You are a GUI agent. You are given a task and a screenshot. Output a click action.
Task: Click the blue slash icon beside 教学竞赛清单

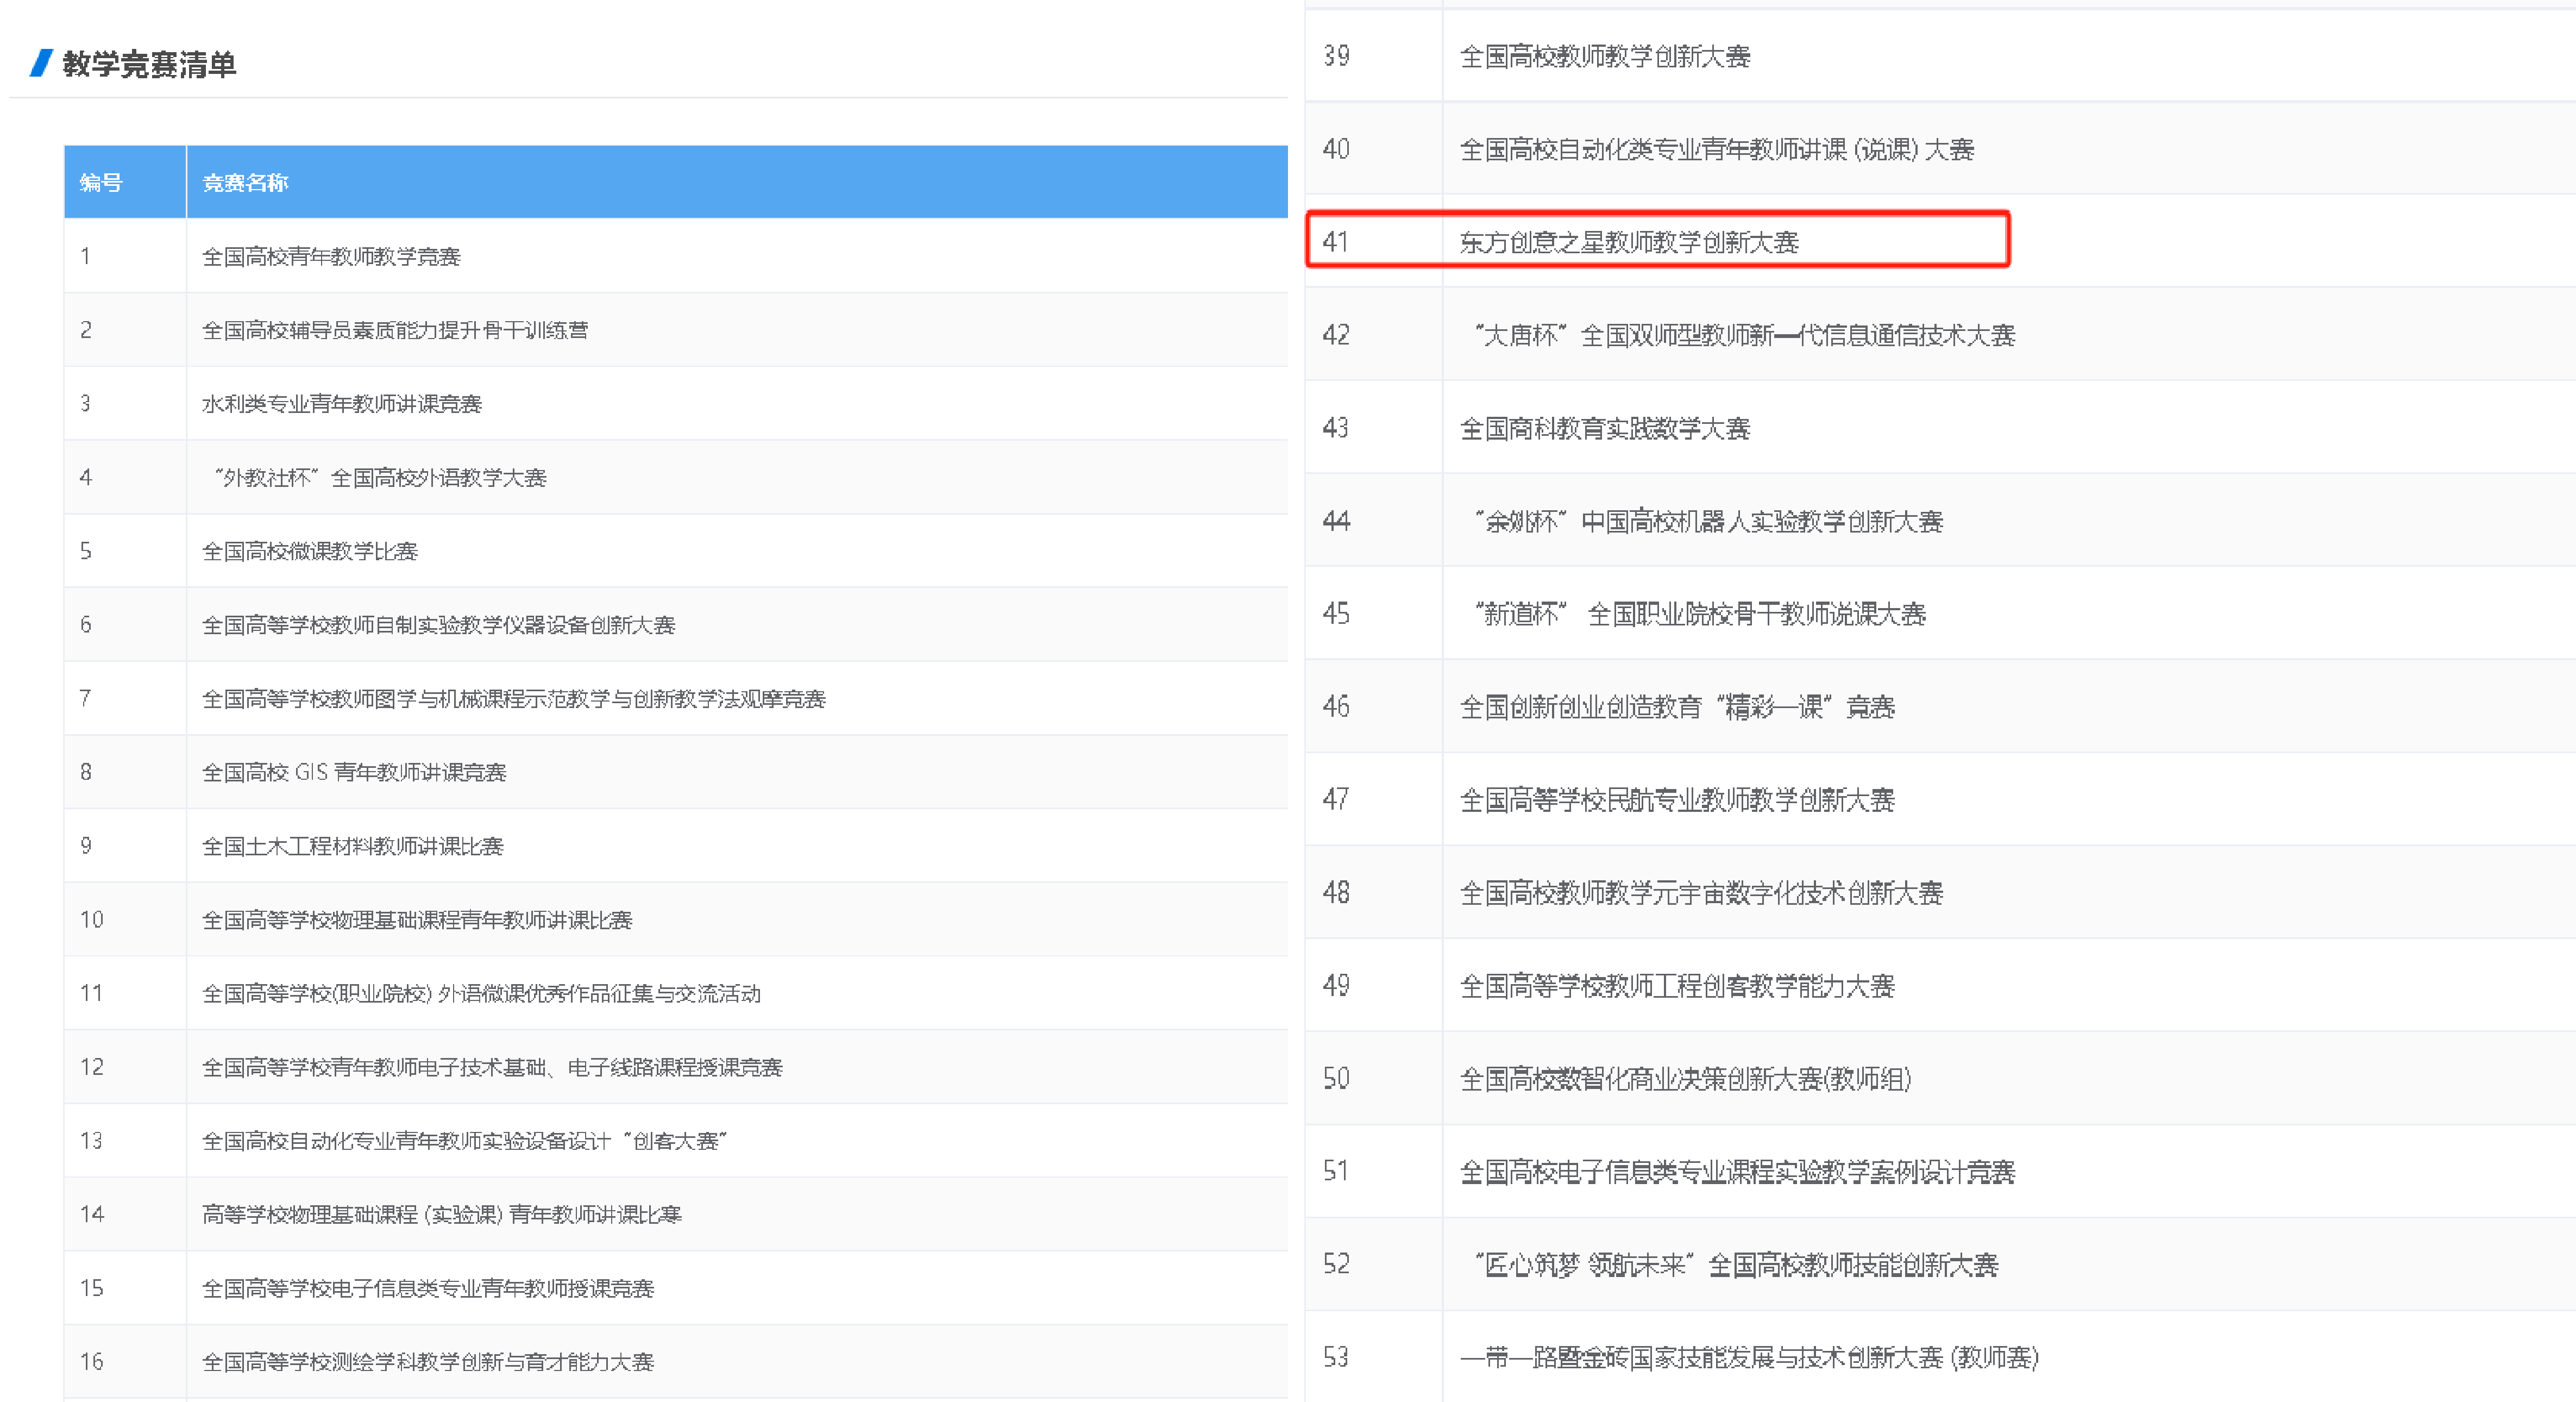tap(41, 63)
